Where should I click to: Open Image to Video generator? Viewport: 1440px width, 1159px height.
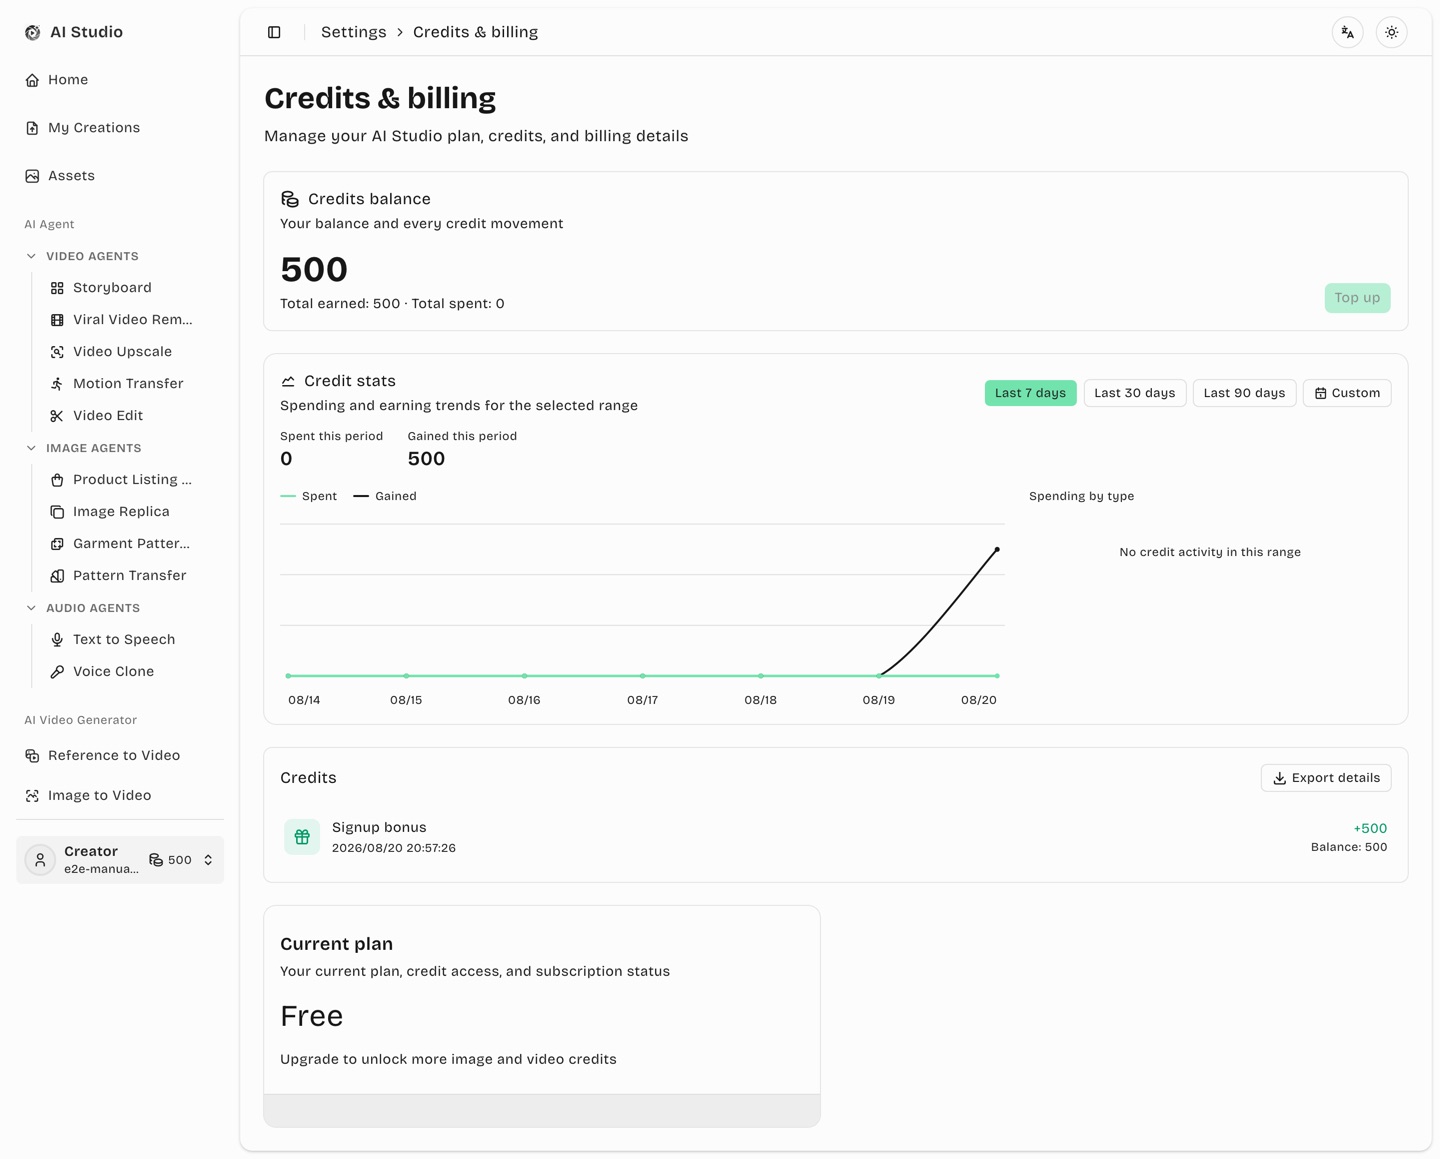(x=120, y=796)
